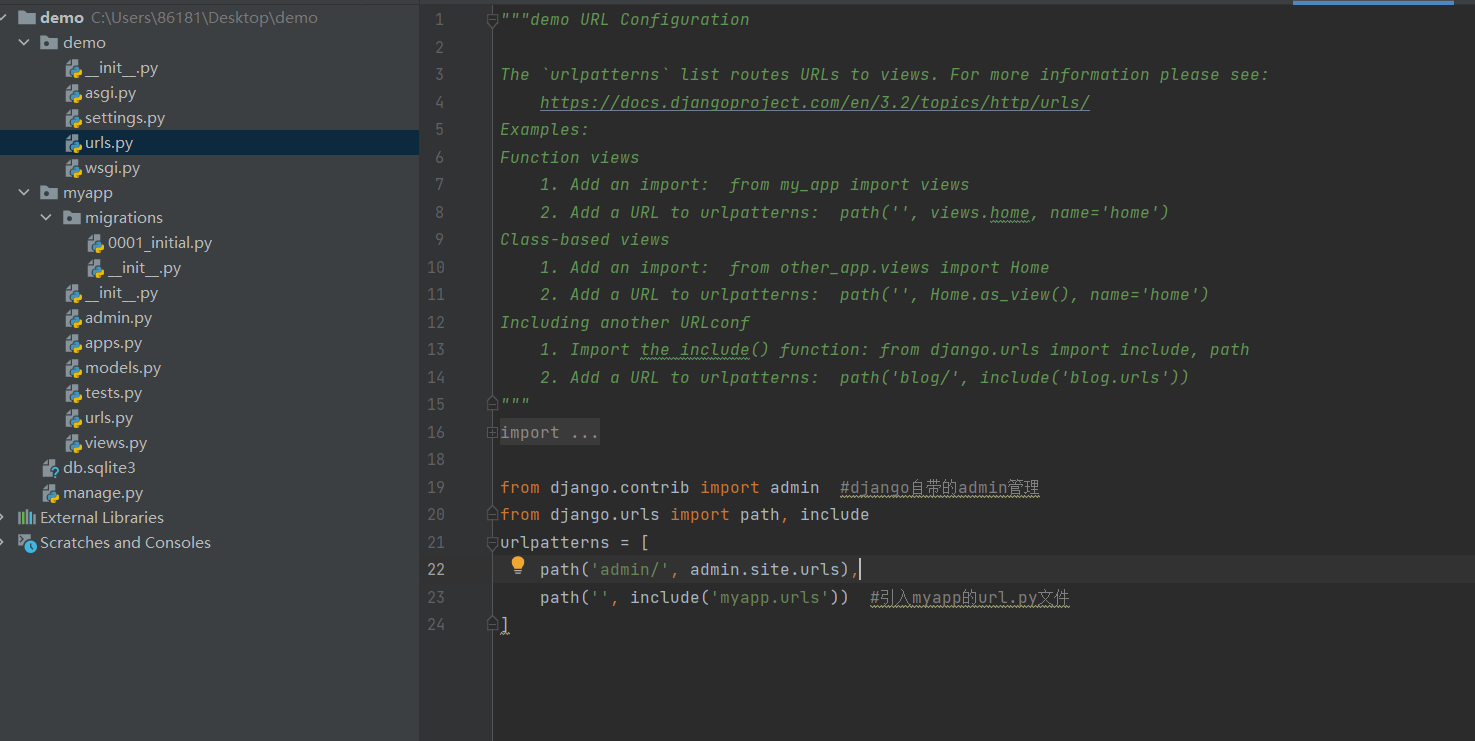
Task: Open the docs.djangoproject.com URL in the docstring
Action: 815,102
